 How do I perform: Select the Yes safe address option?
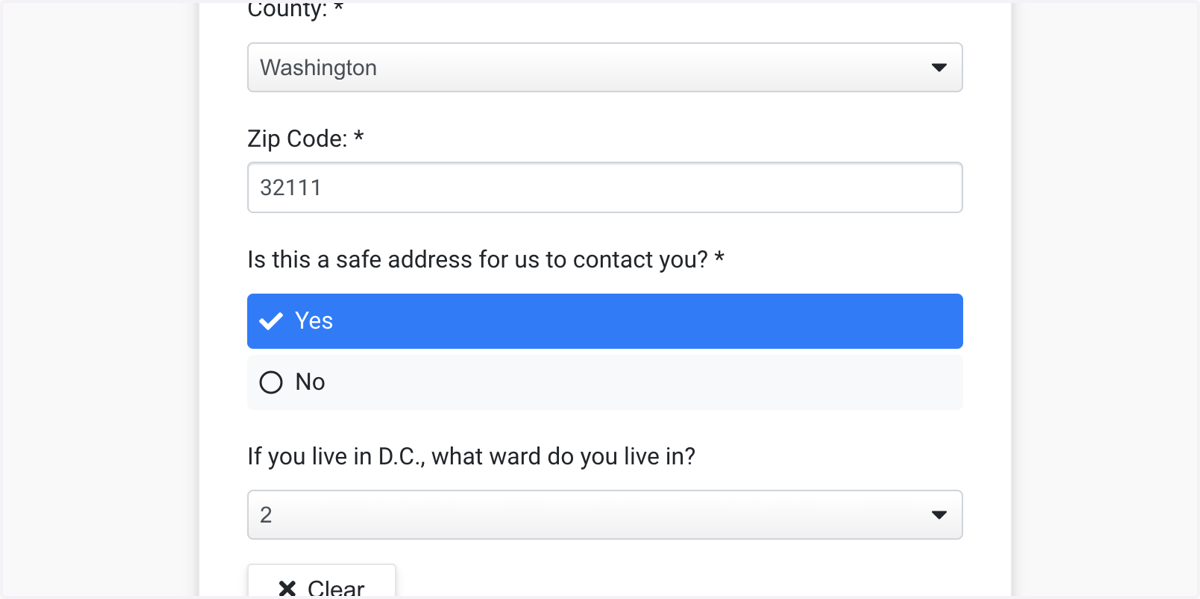pos(605,321)
